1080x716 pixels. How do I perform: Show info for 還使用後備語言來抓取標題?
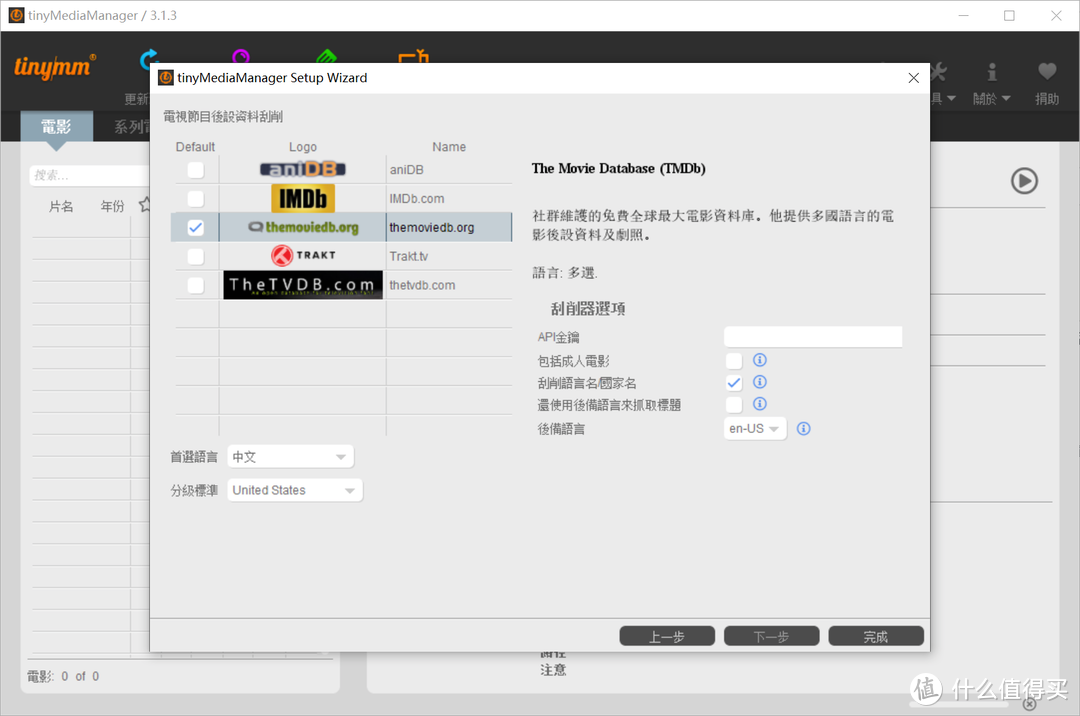[x=760, y=404]
